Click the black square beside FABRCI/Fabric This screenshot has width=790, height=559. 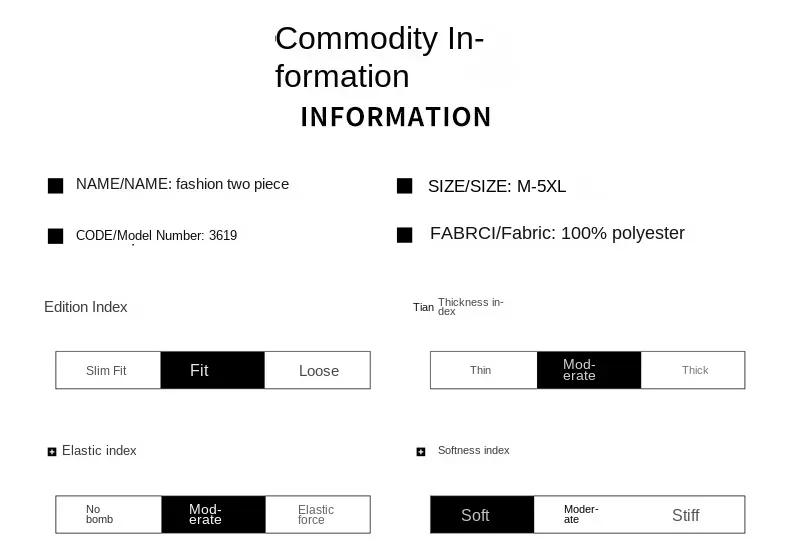405,235
